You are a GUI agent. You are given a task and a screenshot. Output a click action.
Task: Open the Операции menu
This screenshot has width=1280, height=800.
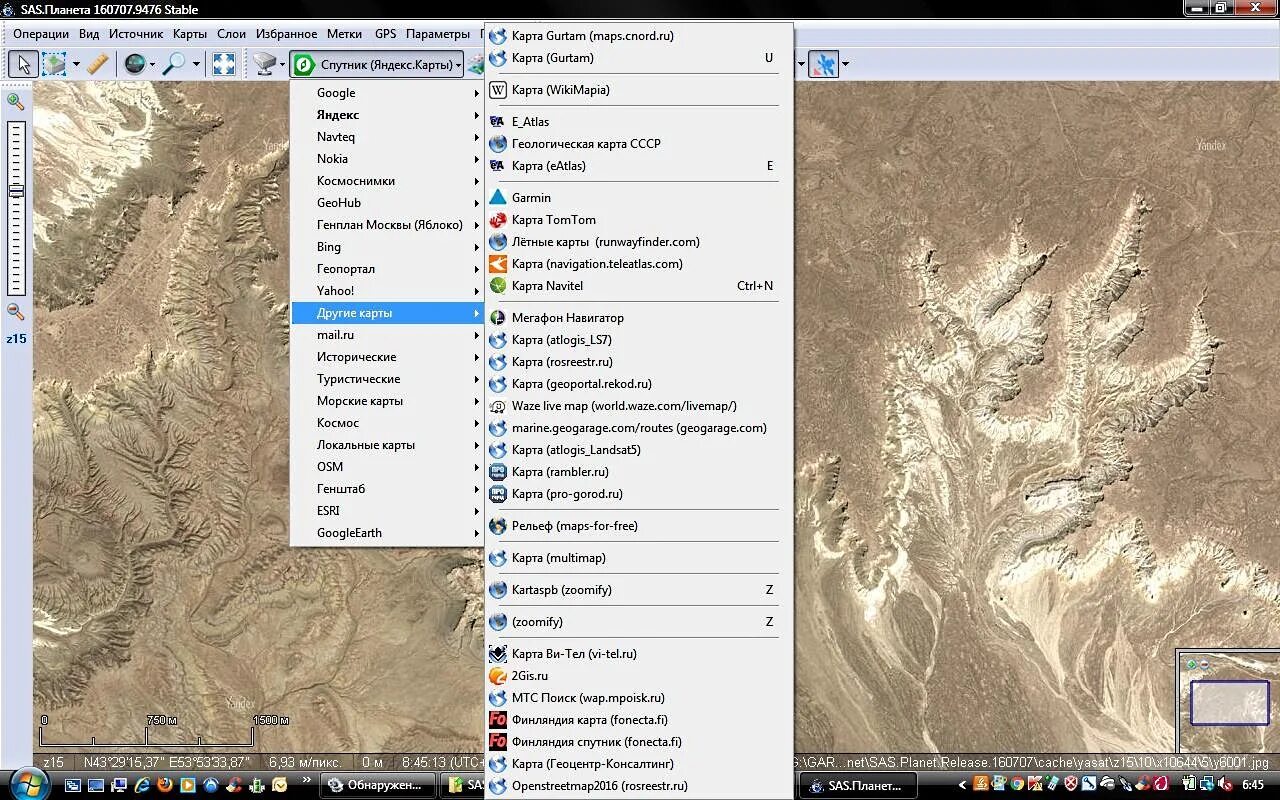41,34
